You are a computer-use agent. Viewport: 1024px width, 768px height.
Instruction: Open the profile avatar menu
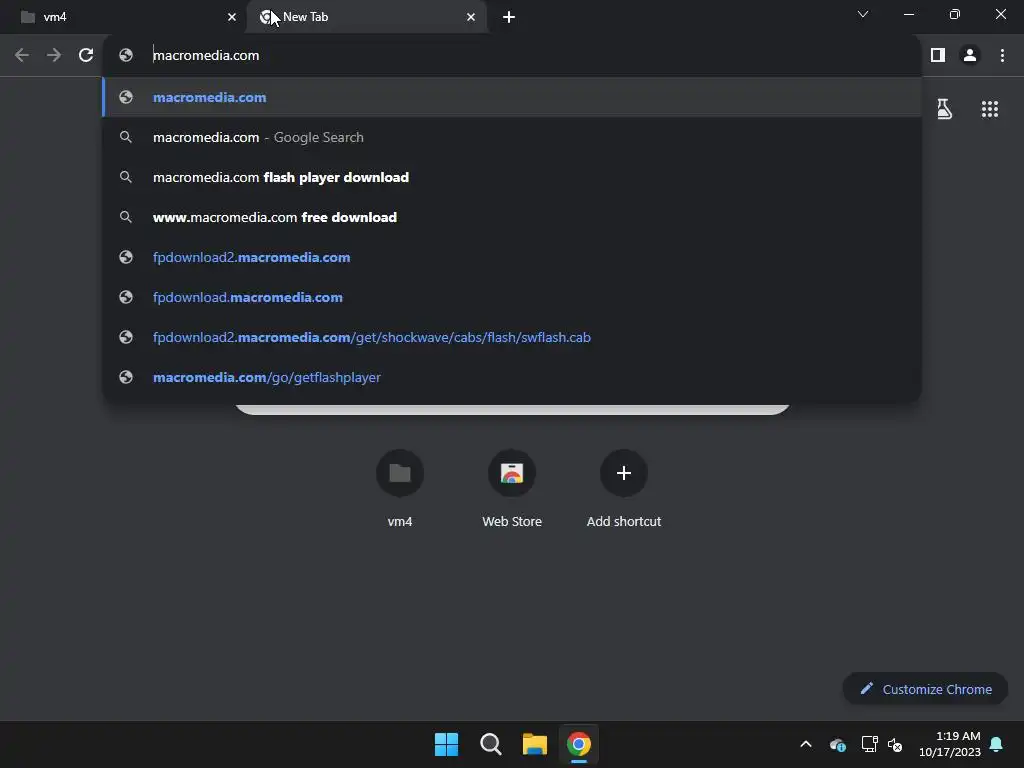970,55
